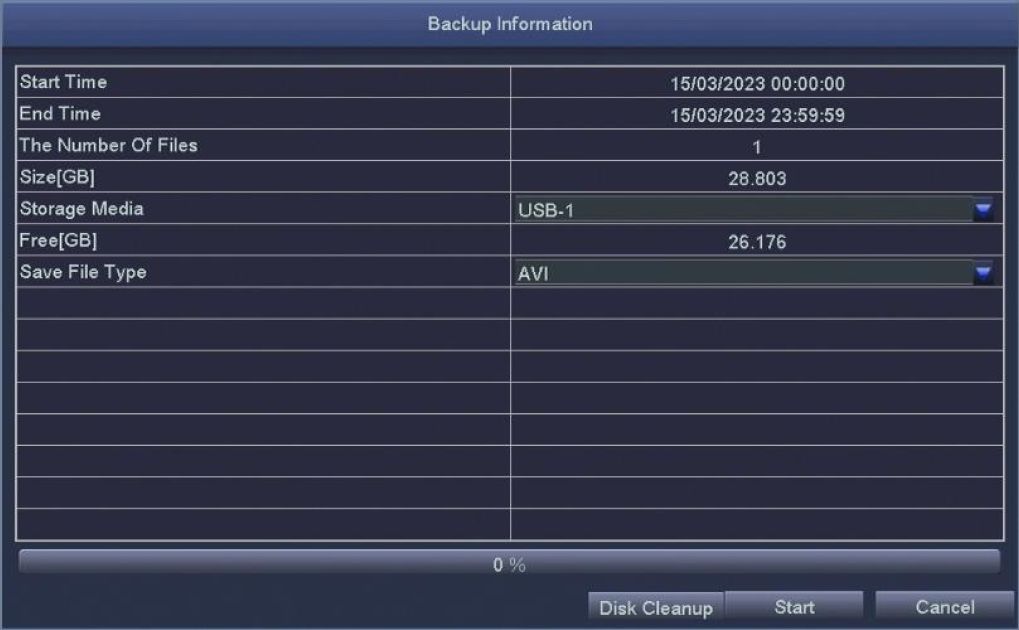The height and width of the screenshot is (630, 1019).
Task: Click the Backup Information title bar
Action: 509,24
